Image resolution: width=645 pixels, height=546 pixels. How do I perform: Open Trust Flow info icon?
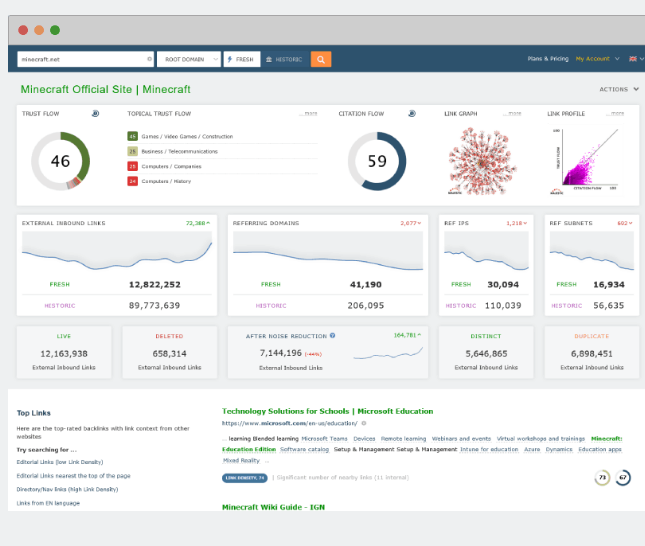pos(95,113)
